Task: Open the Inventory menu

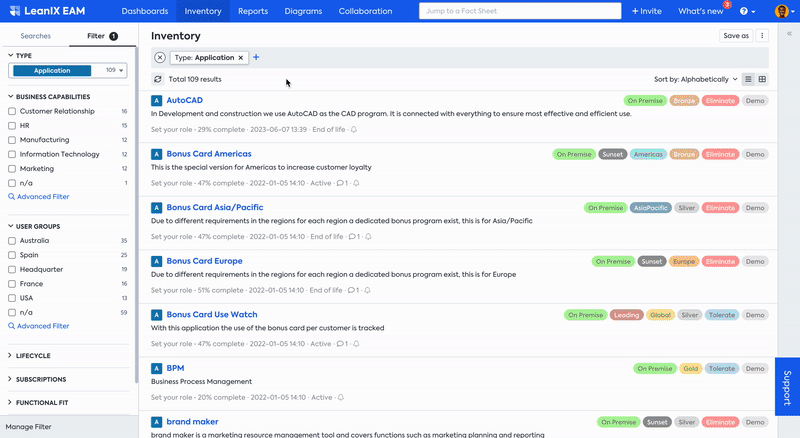Action: (203, 11)
